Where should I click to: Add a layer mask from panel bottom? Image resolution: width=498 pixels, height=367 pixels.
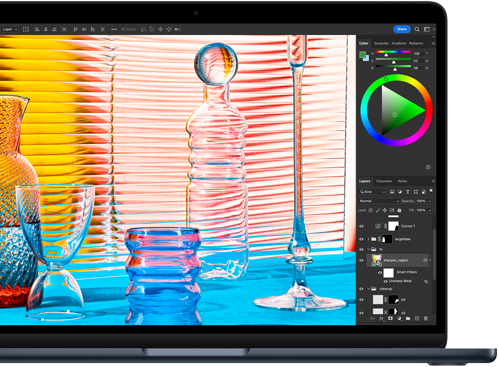pos(390,318)
